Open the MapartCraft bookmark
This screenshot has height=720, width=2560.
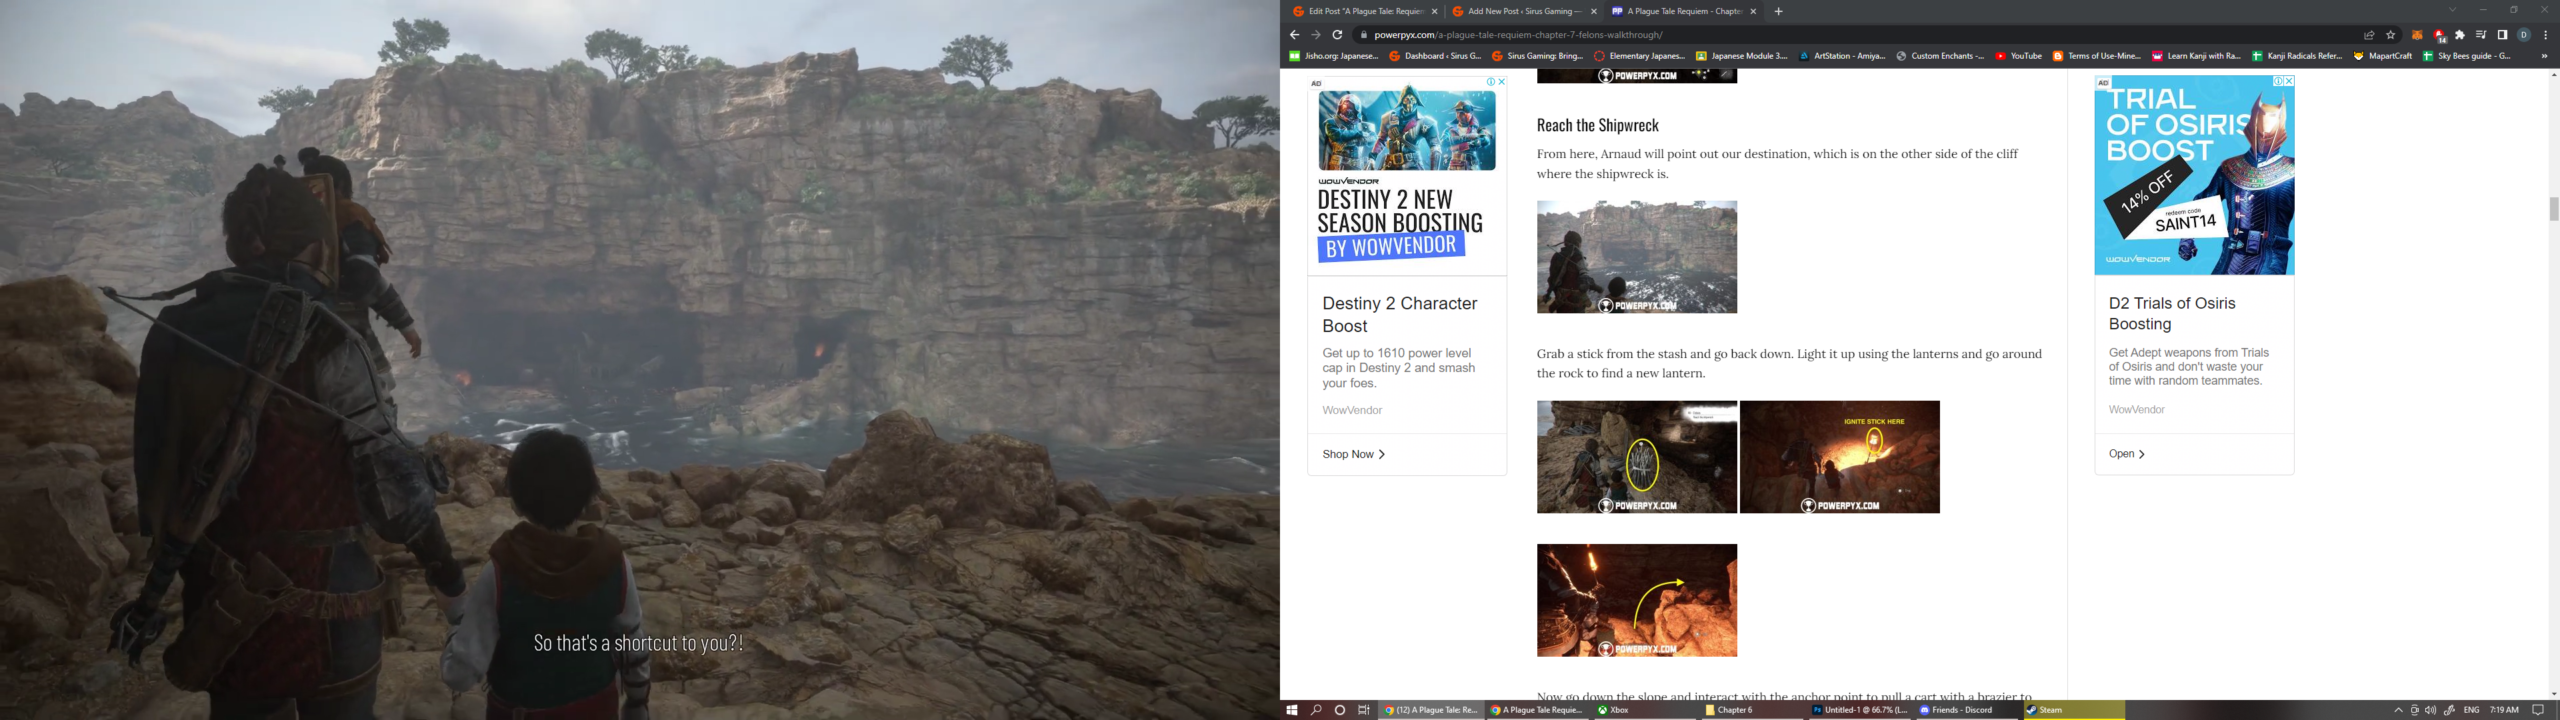click(2383, 56)
